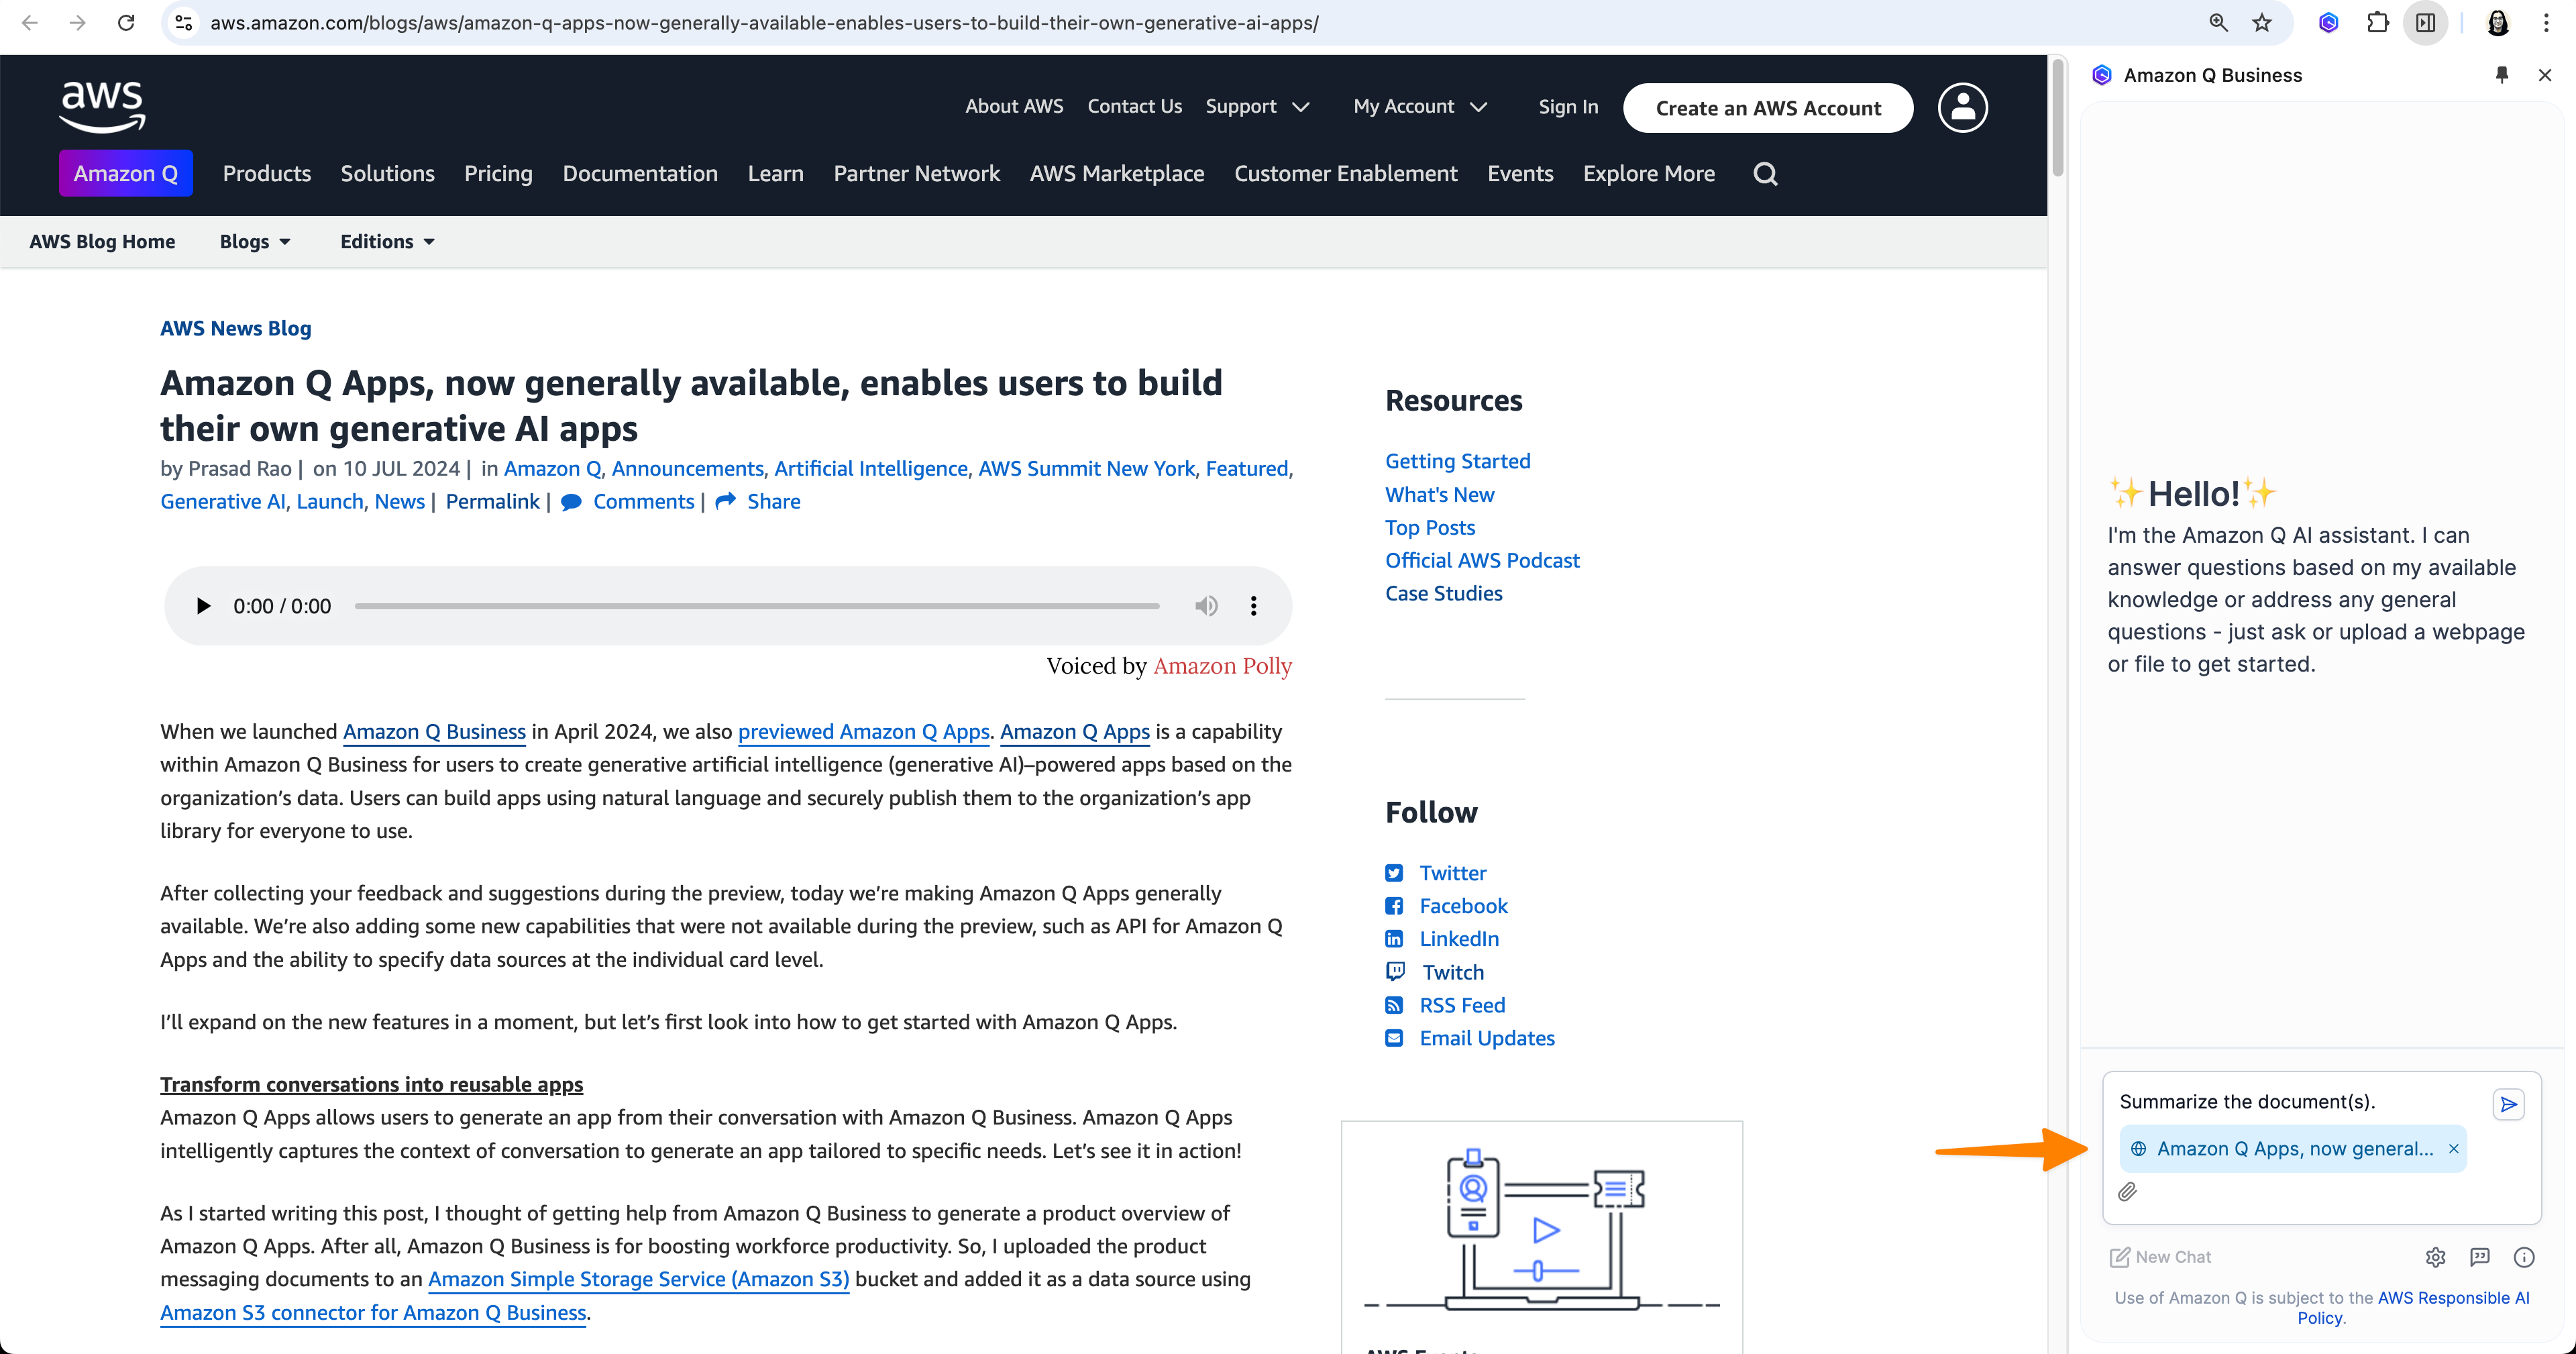Expand the My Account dropdown
The width and height of the screenshot is (2576, 1354).
click(x=1420, y=107)
